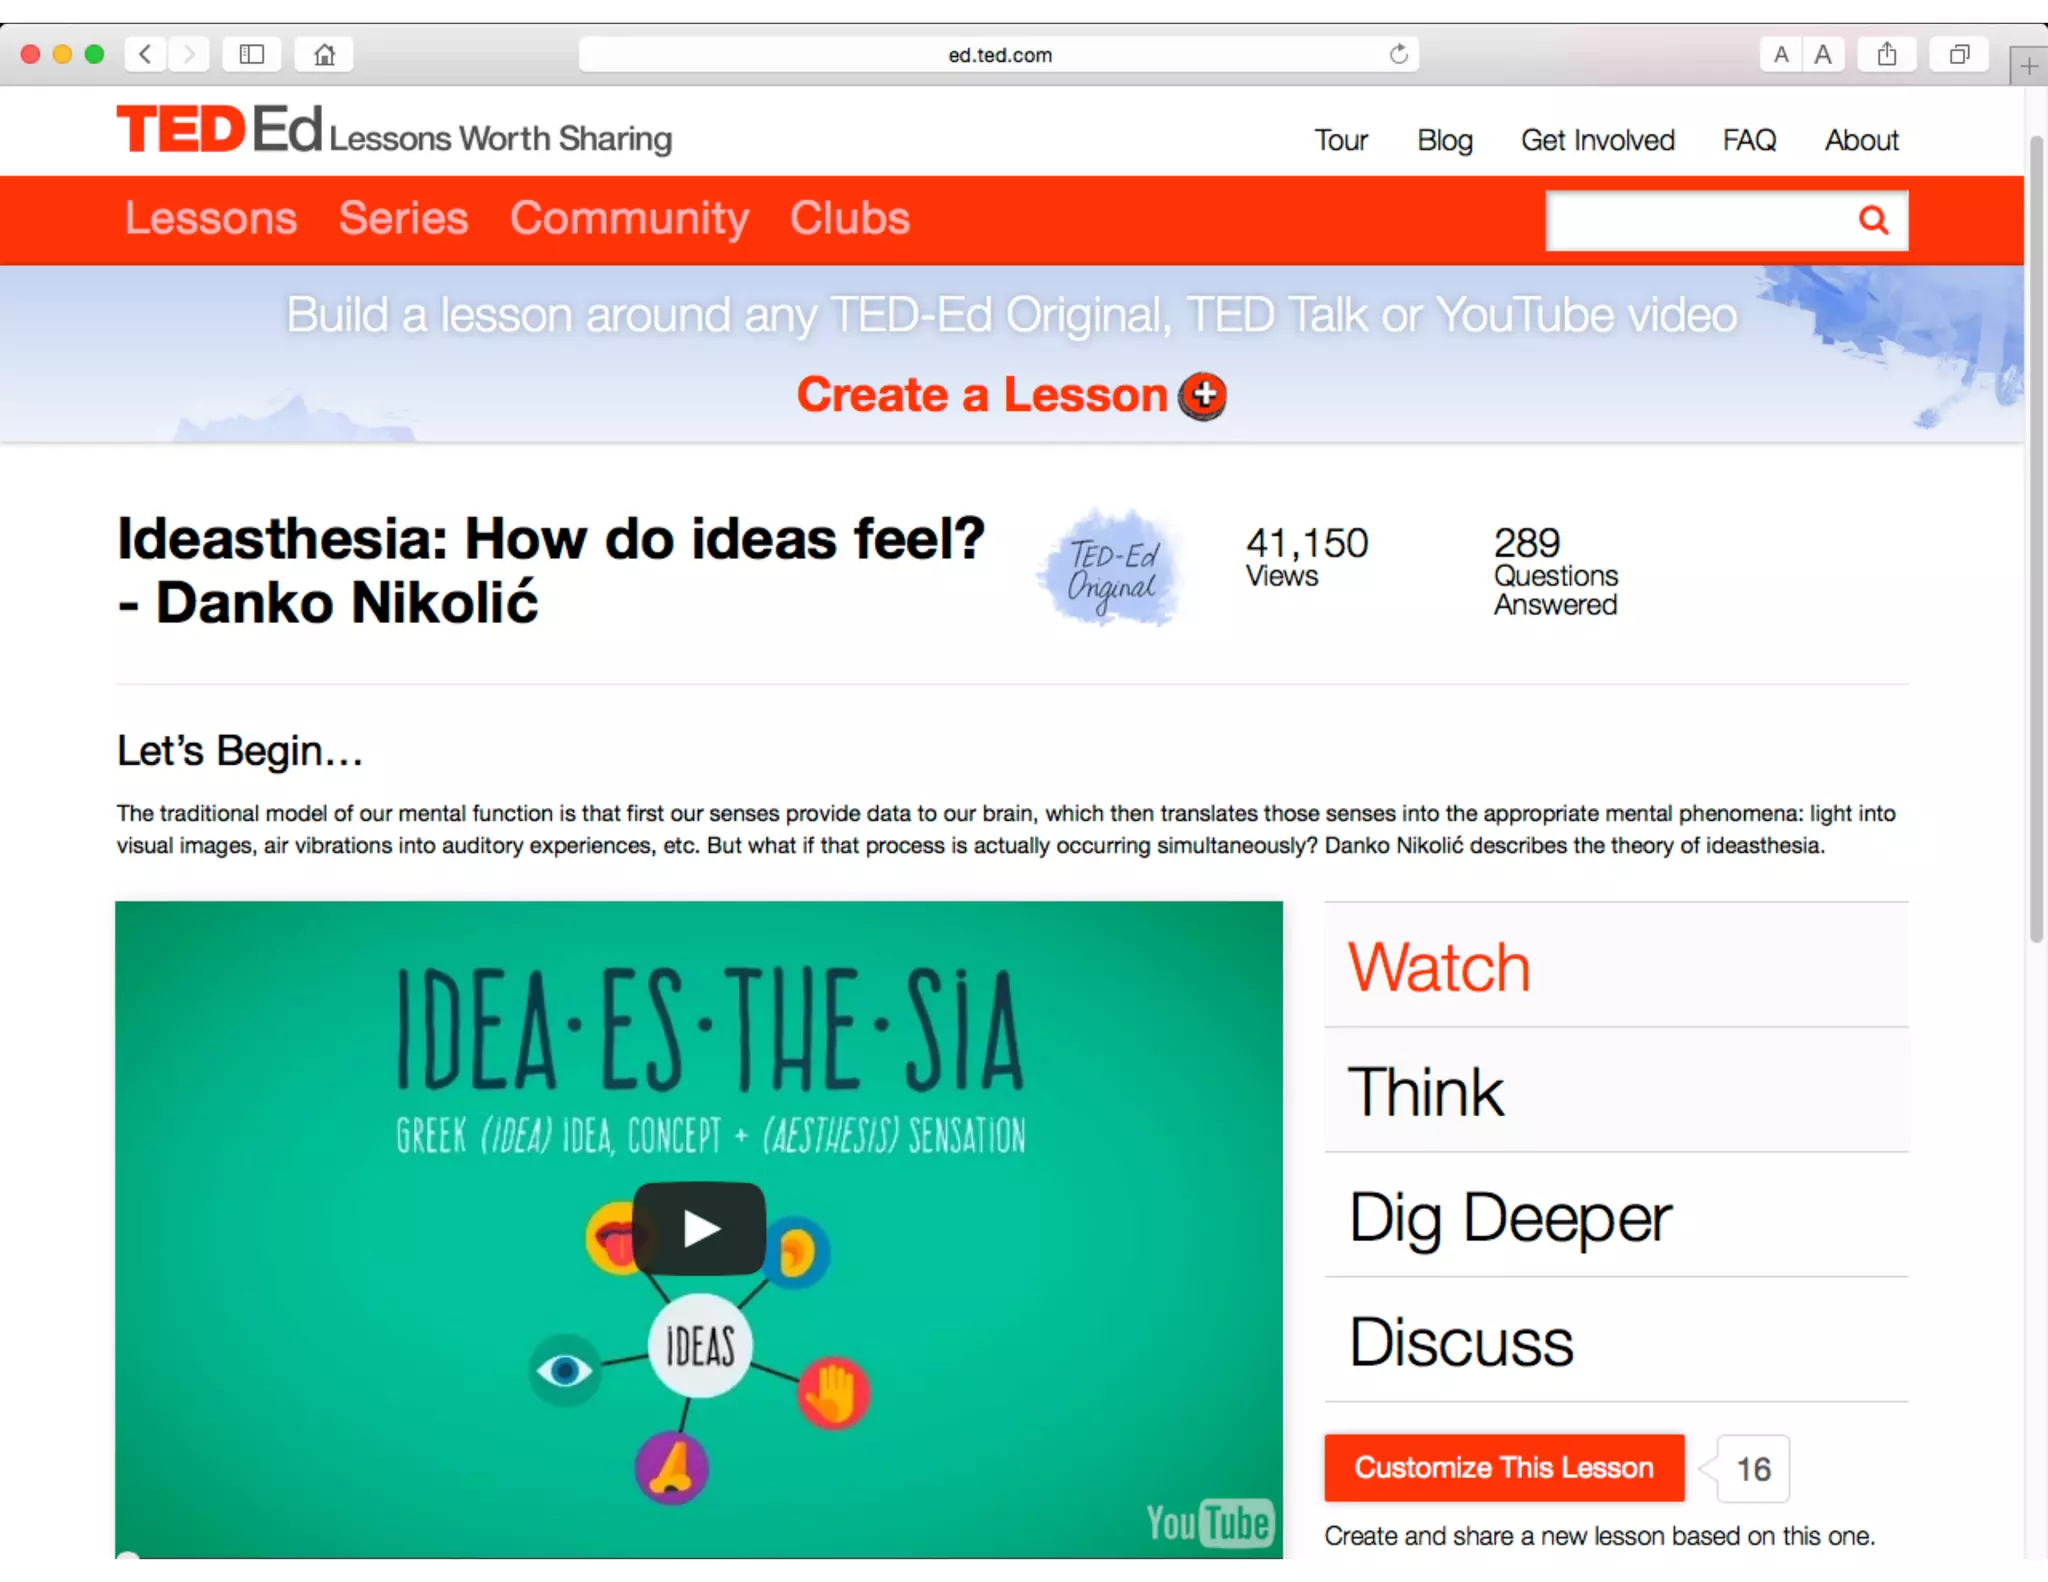Go to the home page icon
Image resolution: width=2048 pixels, height=1582 pixels.
[x=324, y=54]
